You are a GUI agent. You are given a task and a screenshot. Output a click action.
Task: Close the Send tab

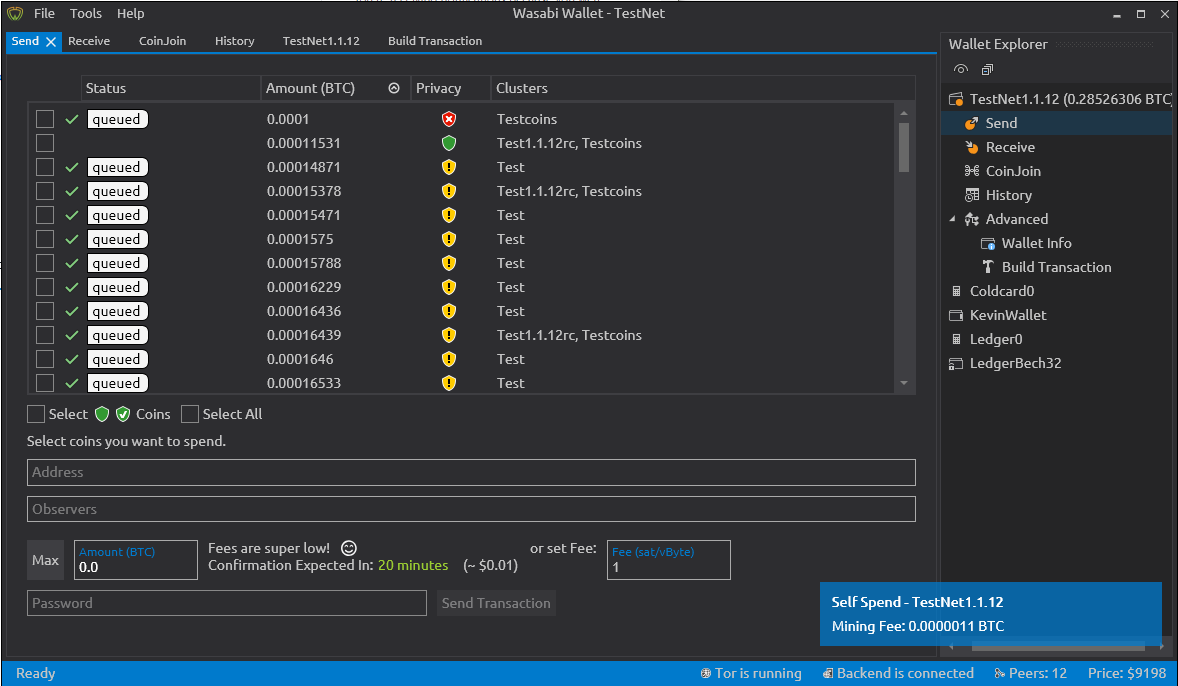pos(51,42)
